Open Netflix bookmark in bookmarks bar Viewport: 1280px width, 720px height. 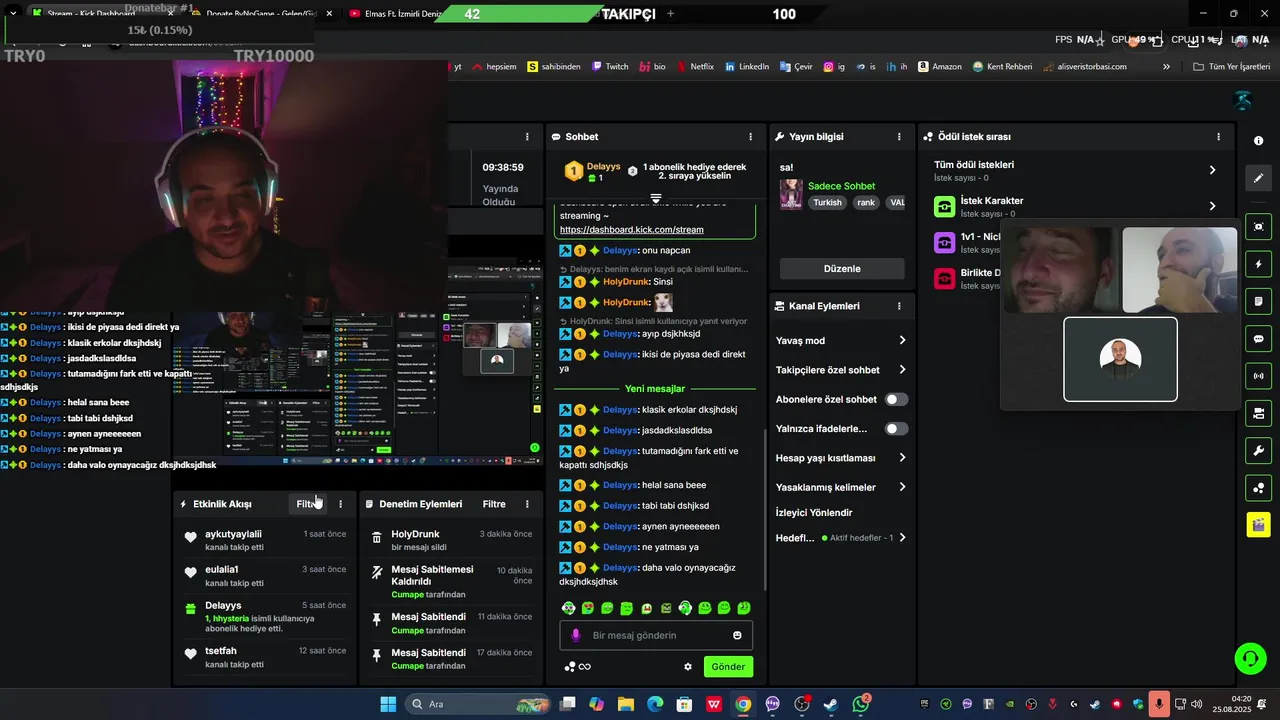click(695, 67)
